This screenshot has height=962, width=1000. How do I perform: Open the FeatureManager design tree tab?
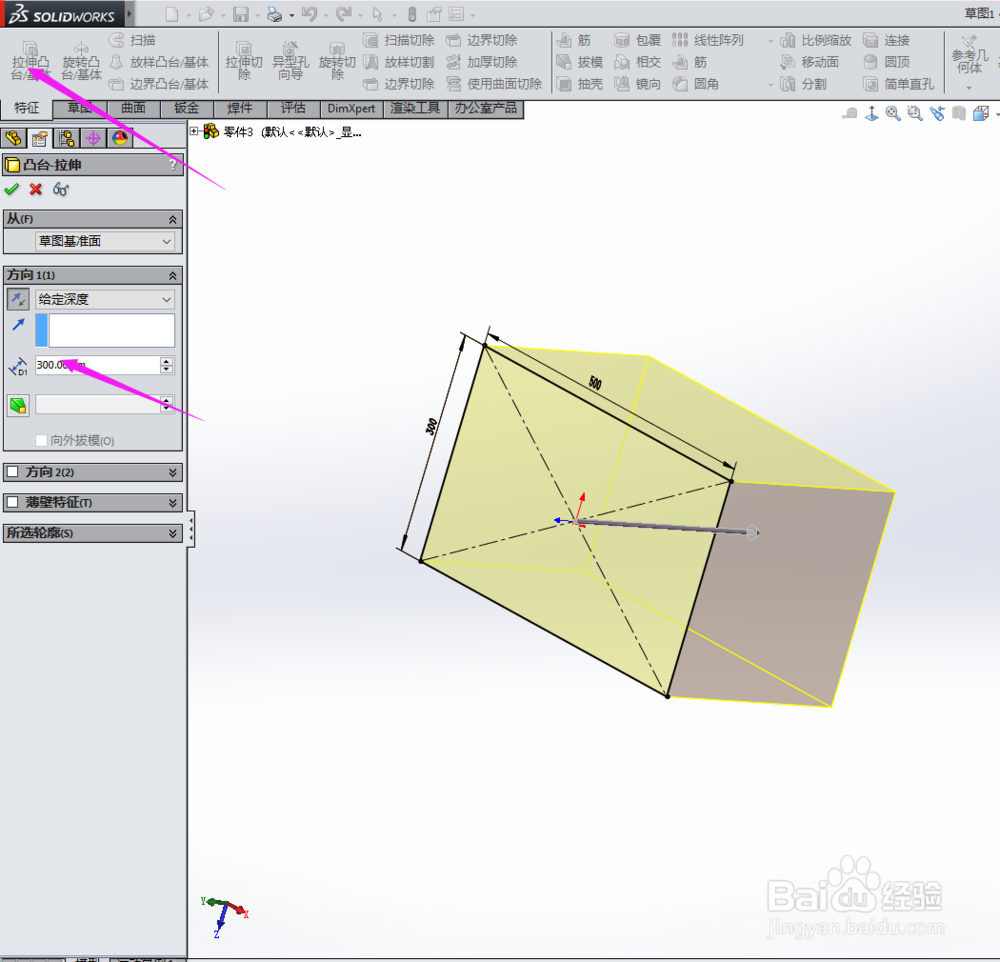(13, 138)
